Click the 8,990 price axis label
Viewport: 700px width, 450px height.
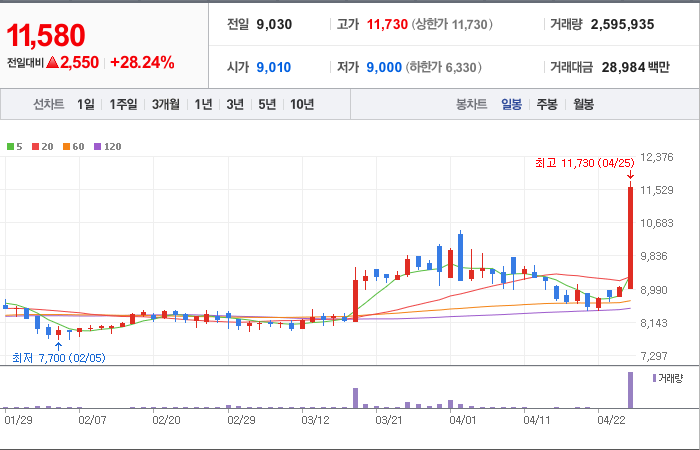click(x=654, y=290)
